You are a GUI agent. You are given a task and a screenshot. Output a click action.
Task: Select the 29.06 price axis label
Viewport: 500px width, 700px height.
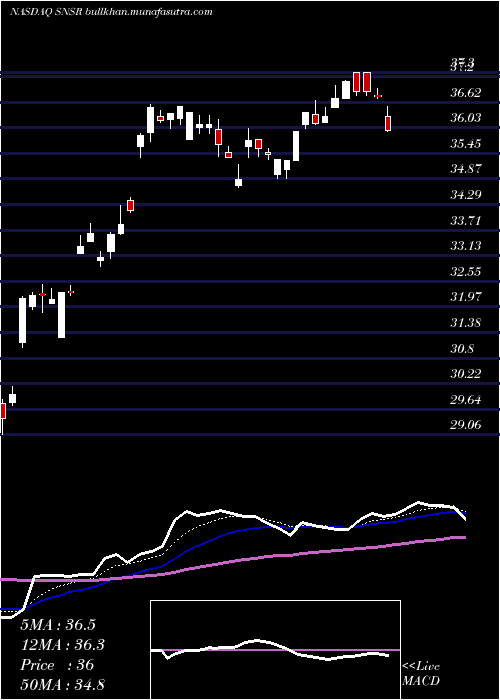click(466, 425)
